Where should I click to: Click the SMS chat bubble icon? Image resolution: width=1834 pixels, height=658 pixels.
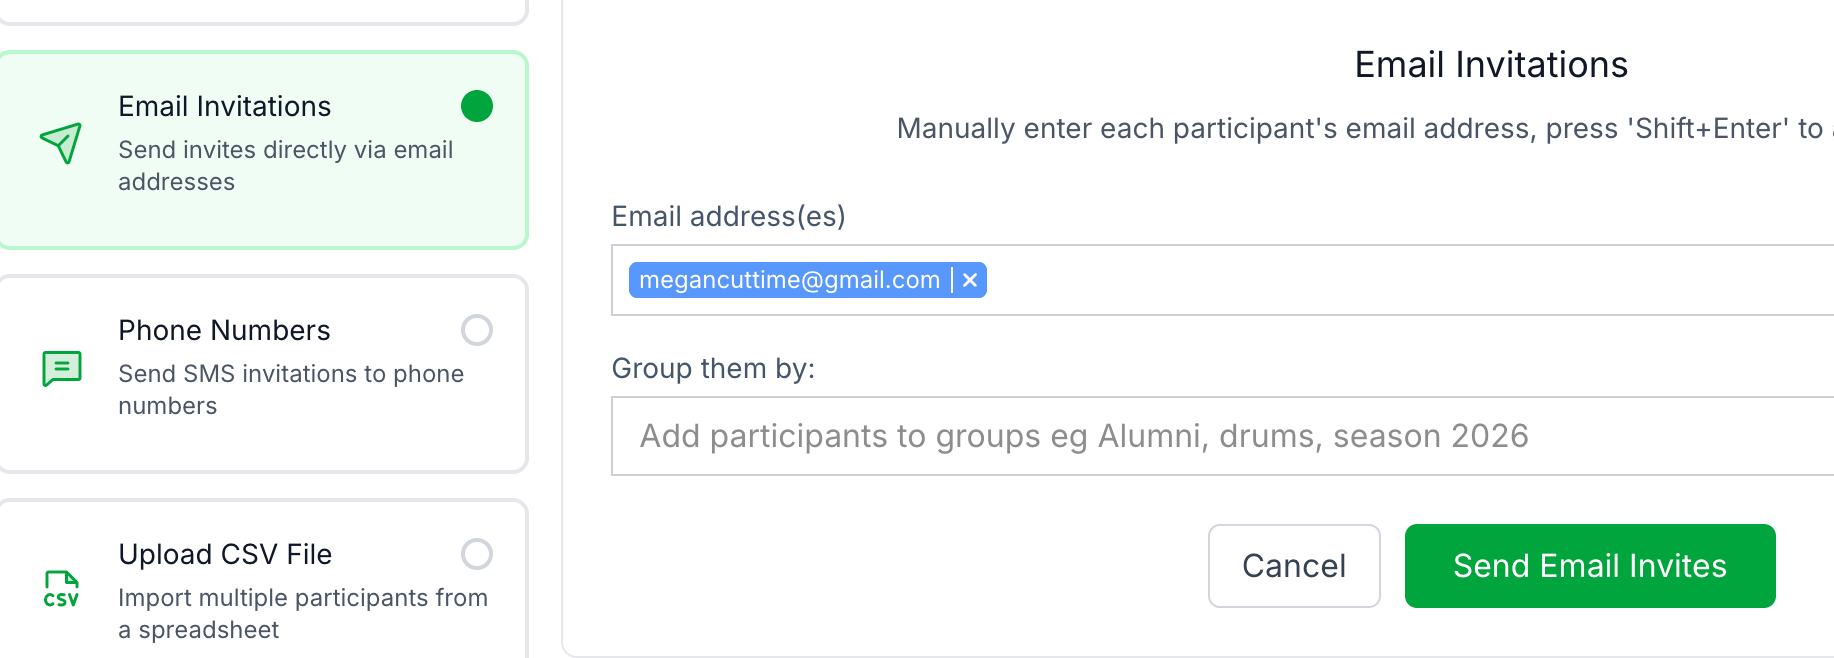pos(62,368)
